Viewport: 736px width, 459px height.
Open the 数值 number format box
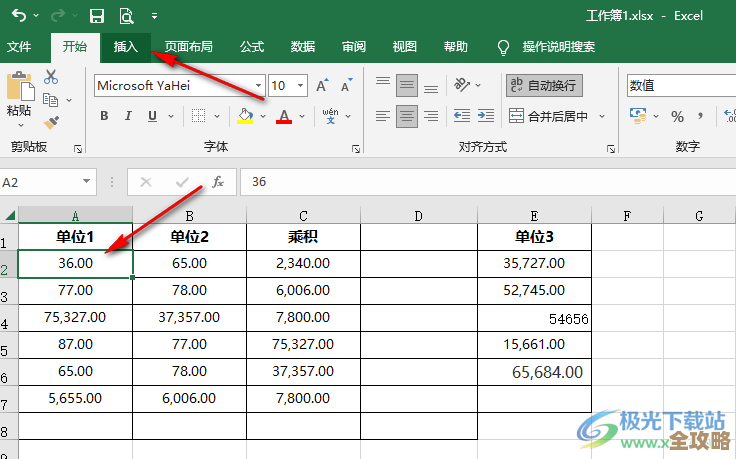pyautogui.click(x=681, y=85)
